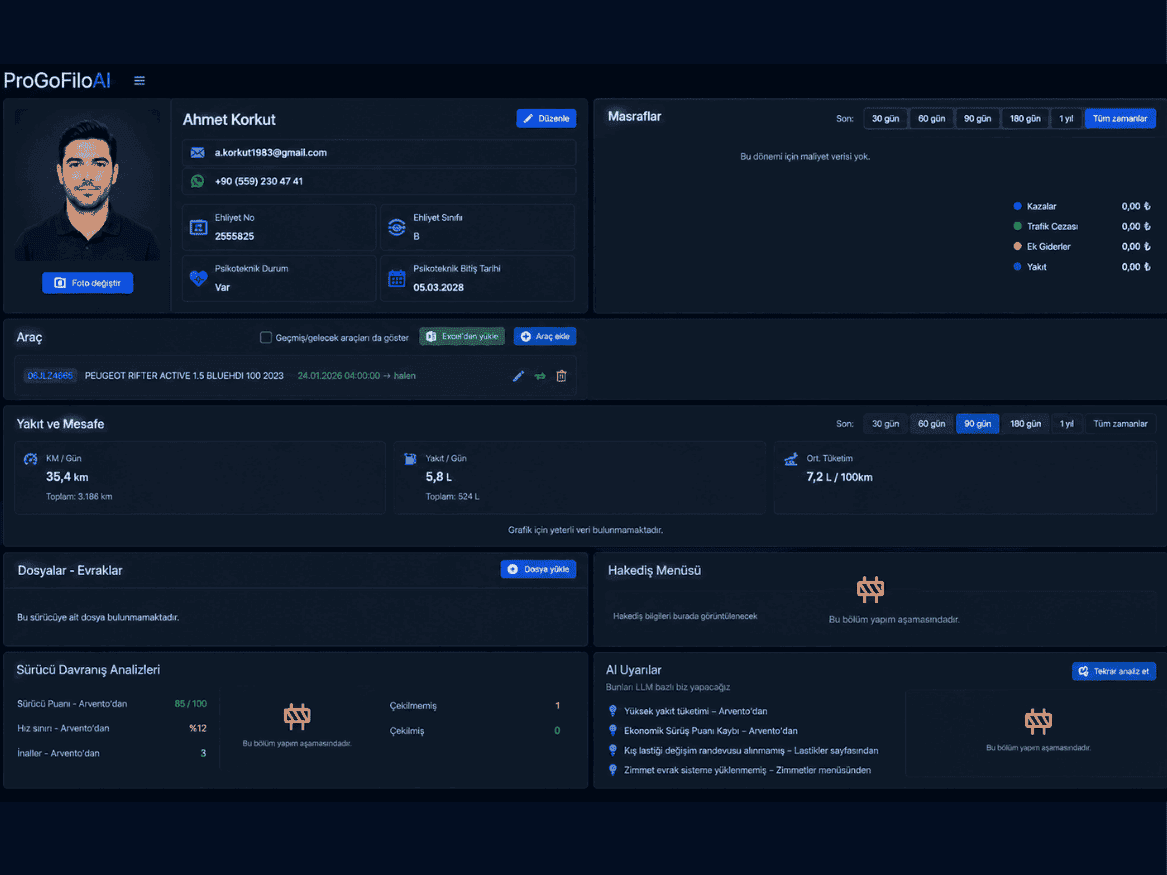Click the Düzenle button
This screenshot has width=1167, height=875.
(x=546, y=118)
